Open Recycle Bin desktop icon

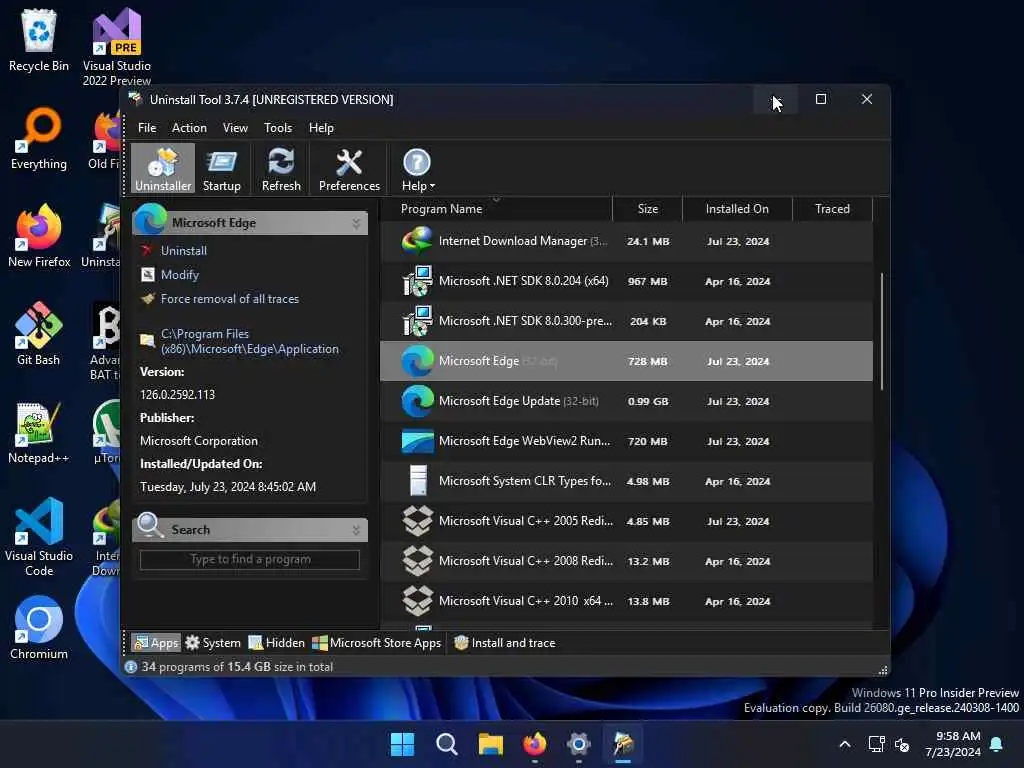tap(39, 40)
